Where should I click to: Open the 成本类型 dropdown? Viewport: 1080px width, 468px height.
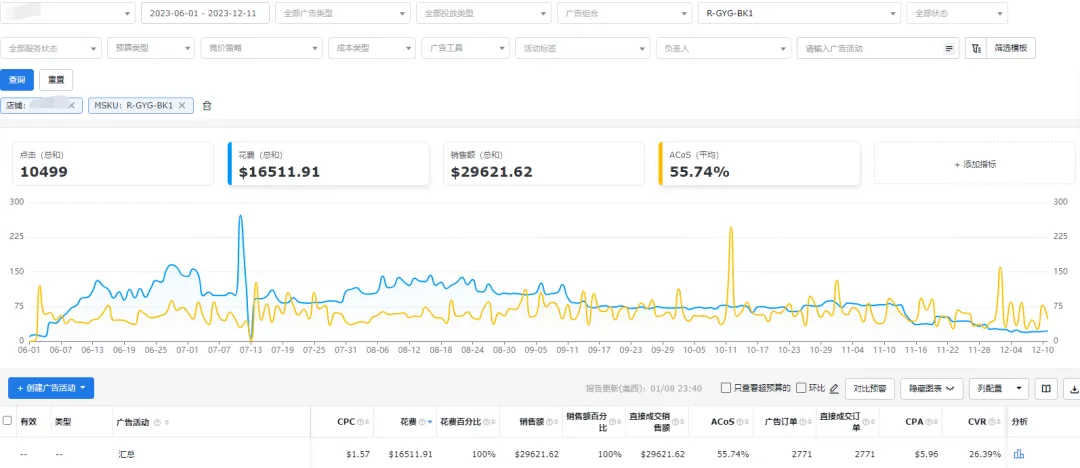pos(372,48)
